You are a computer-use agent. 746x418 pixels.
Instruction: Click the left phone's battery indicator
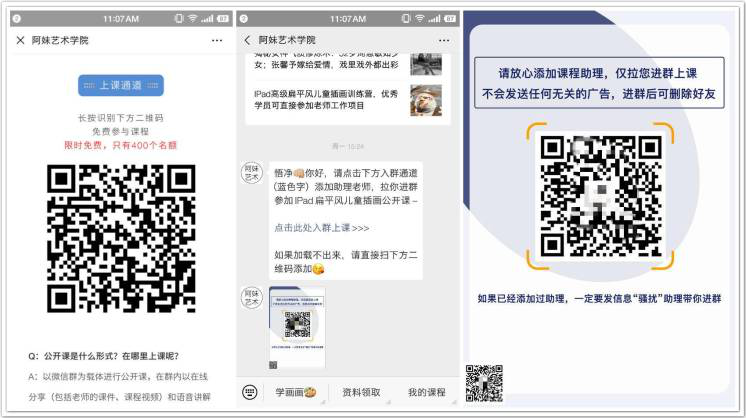(223, 19)
